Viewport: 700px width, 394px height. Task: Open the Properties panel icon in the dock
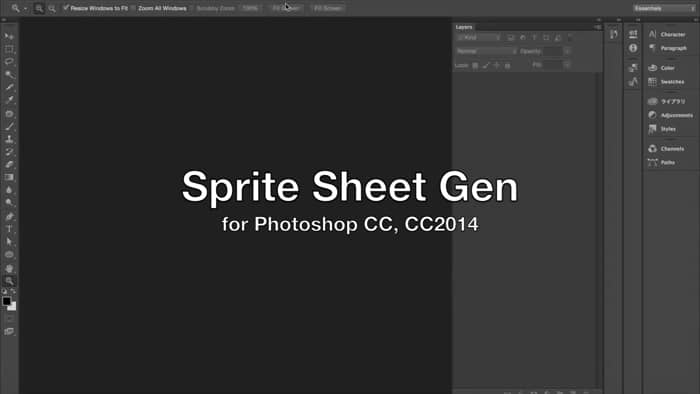tap(633, 34)
